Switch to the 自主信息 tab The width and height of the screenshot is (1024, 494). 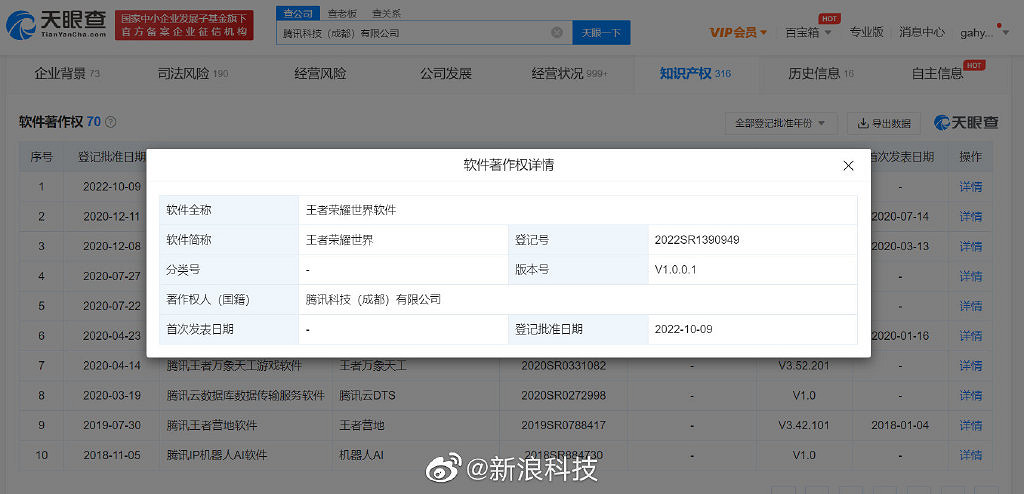tap(937, 74)
